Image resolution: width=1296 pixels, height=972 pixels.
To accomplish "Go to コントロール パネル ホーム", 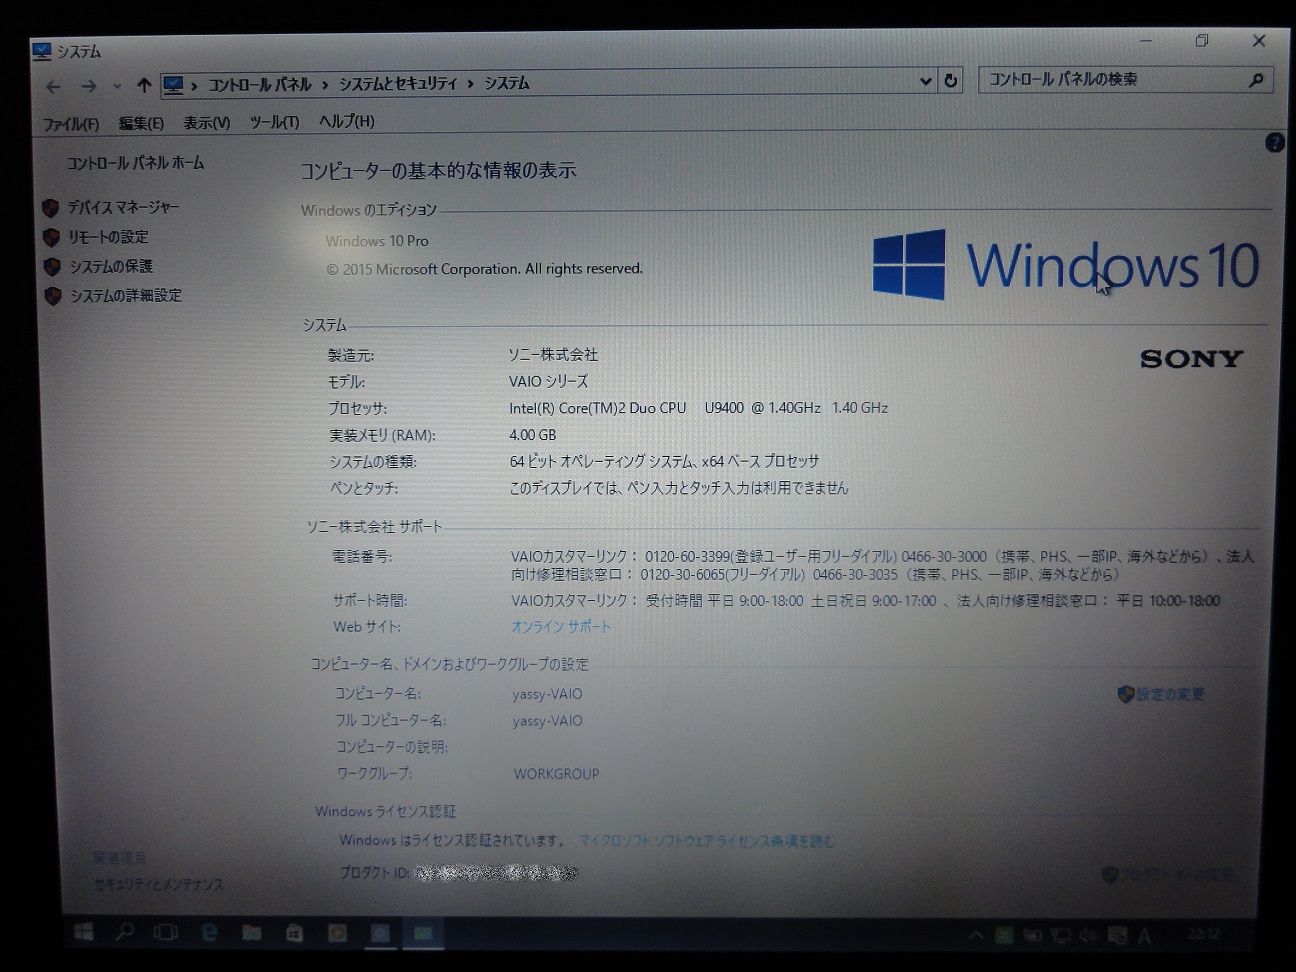I will (x=135, y=163).
